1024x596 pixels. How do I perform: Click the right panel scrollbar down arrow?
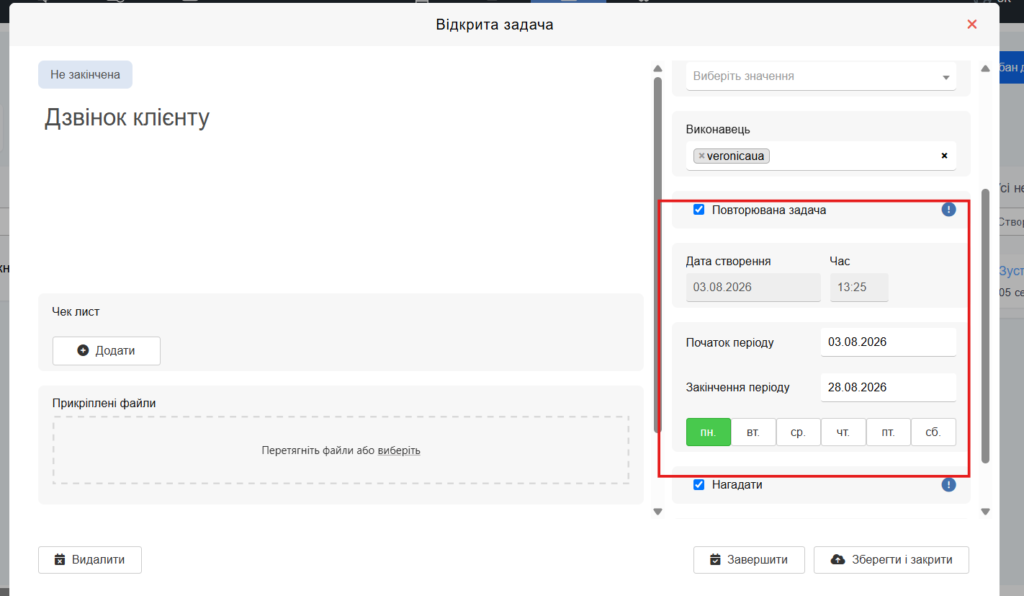point(985,512)
